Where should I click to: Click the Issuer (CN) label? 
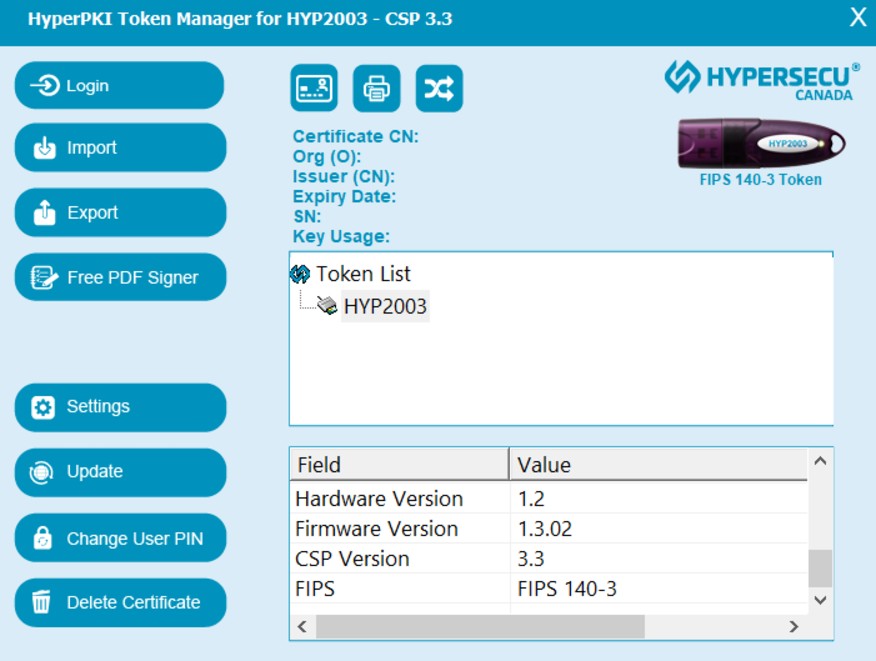click(344, 177)
